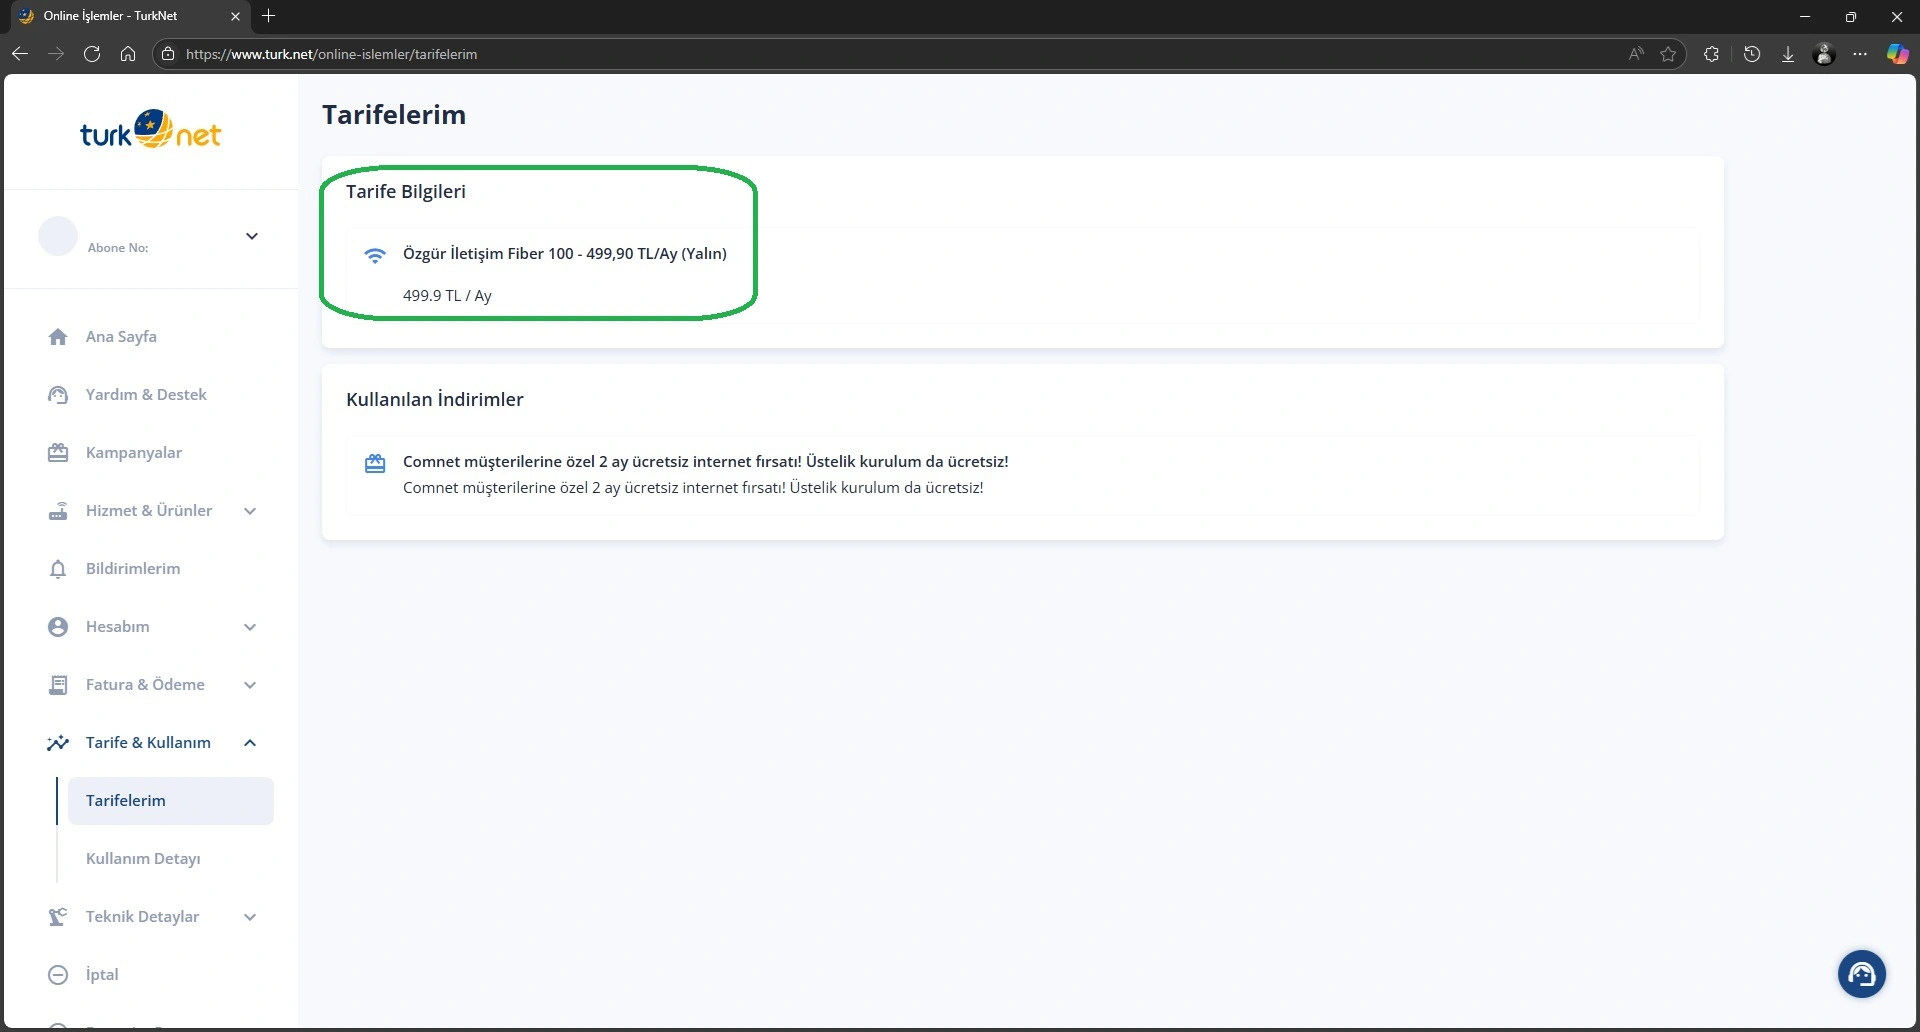The image size is (1920, 1032).
Task: Click the Abone No label
Action: point(118,248)
